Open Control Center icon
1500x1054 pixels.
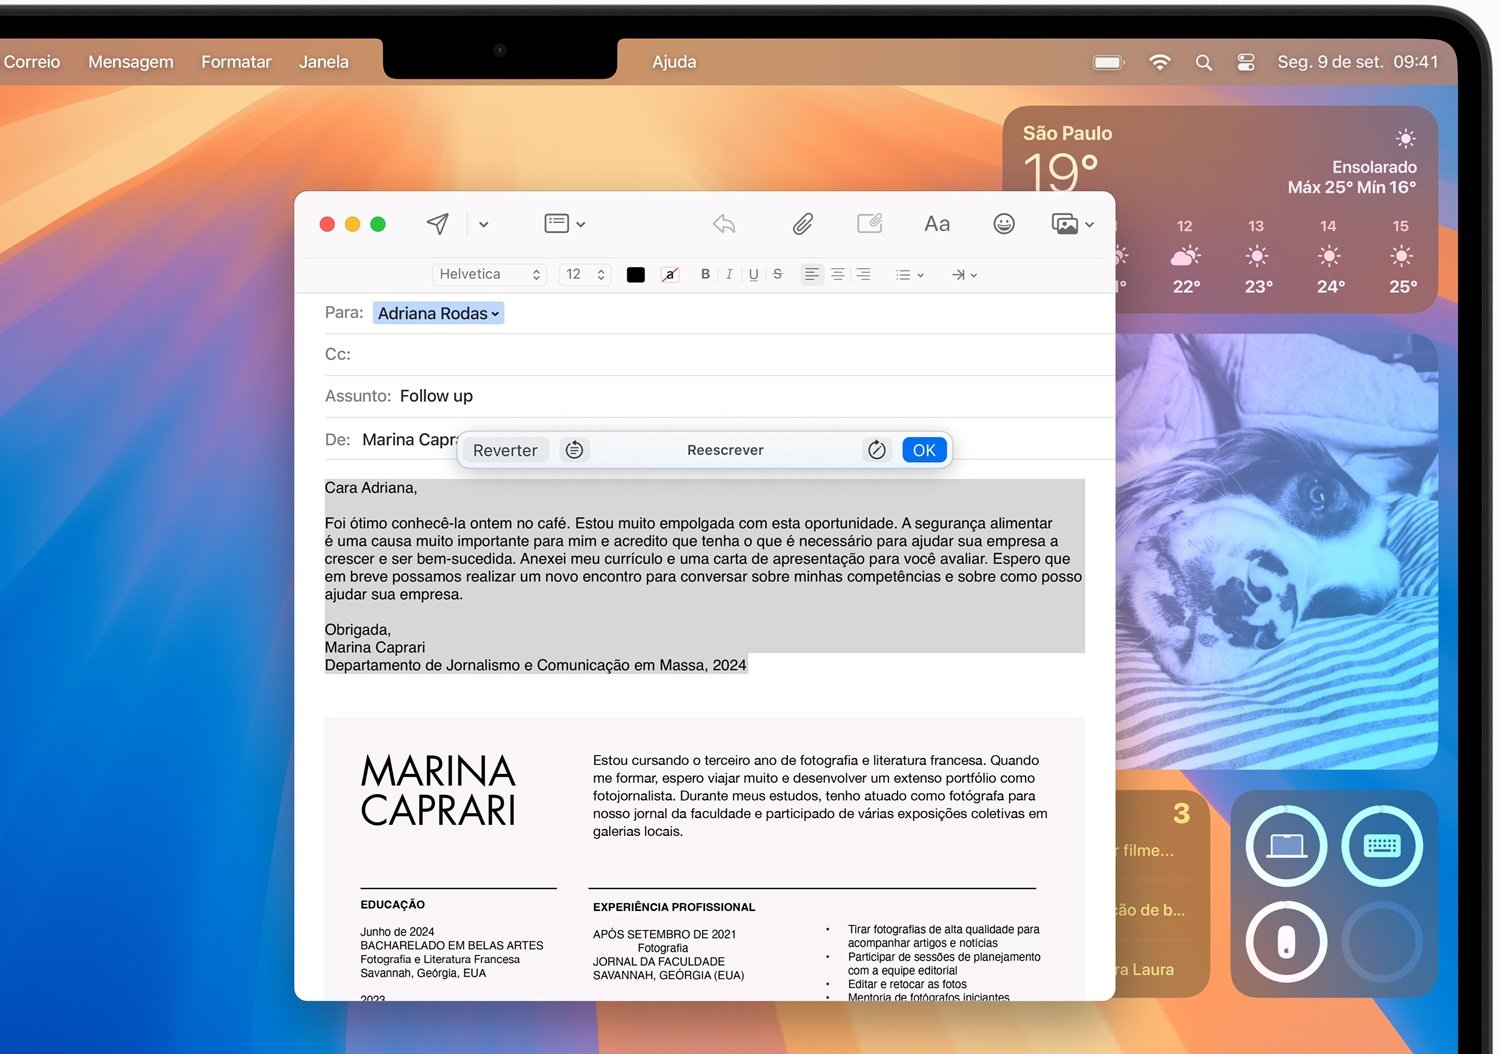pyautogui.click(x=1246, y=62)
